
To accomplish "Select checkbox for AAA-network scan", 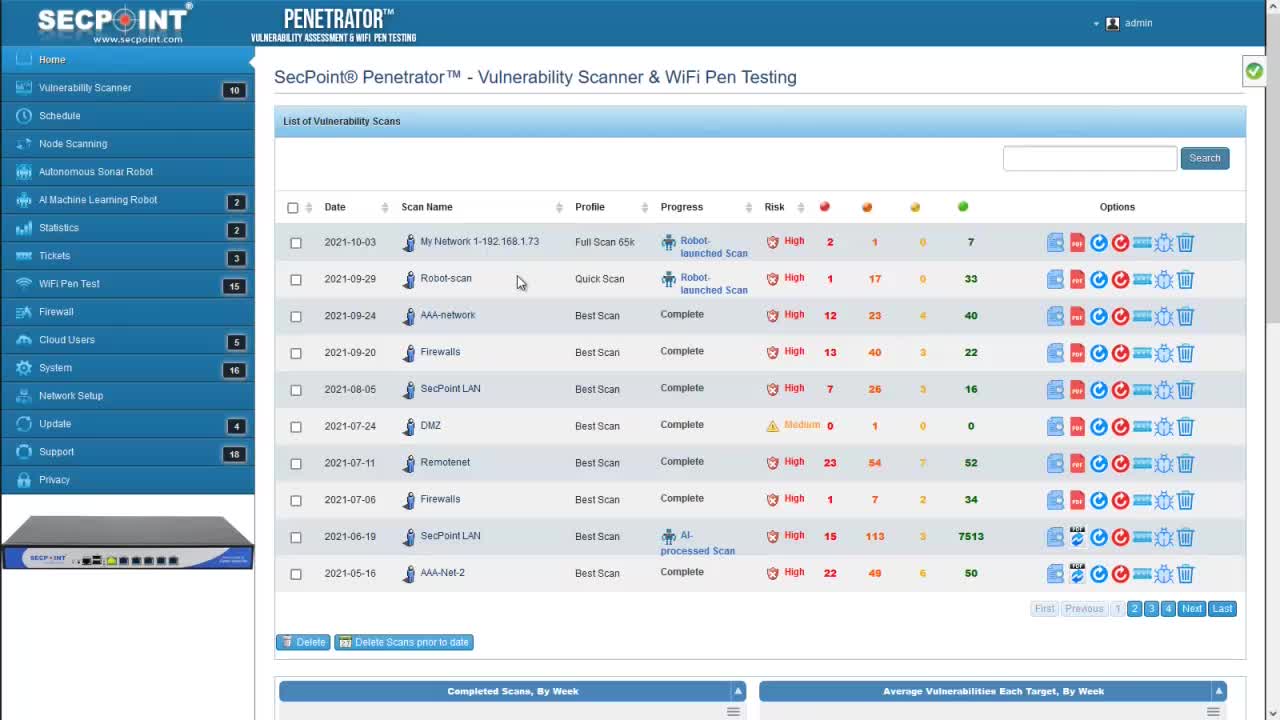I will 296,317.
